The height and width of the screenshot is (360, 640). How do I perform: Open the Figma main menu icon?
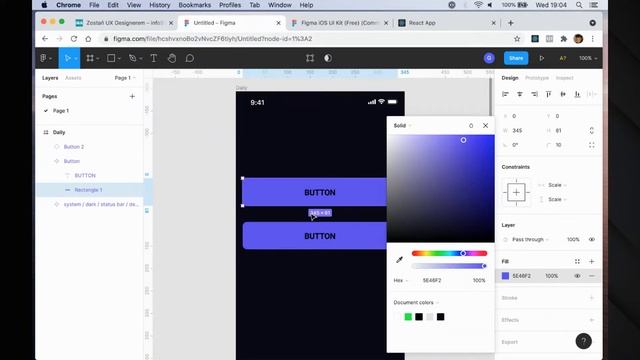pos(44,58)
